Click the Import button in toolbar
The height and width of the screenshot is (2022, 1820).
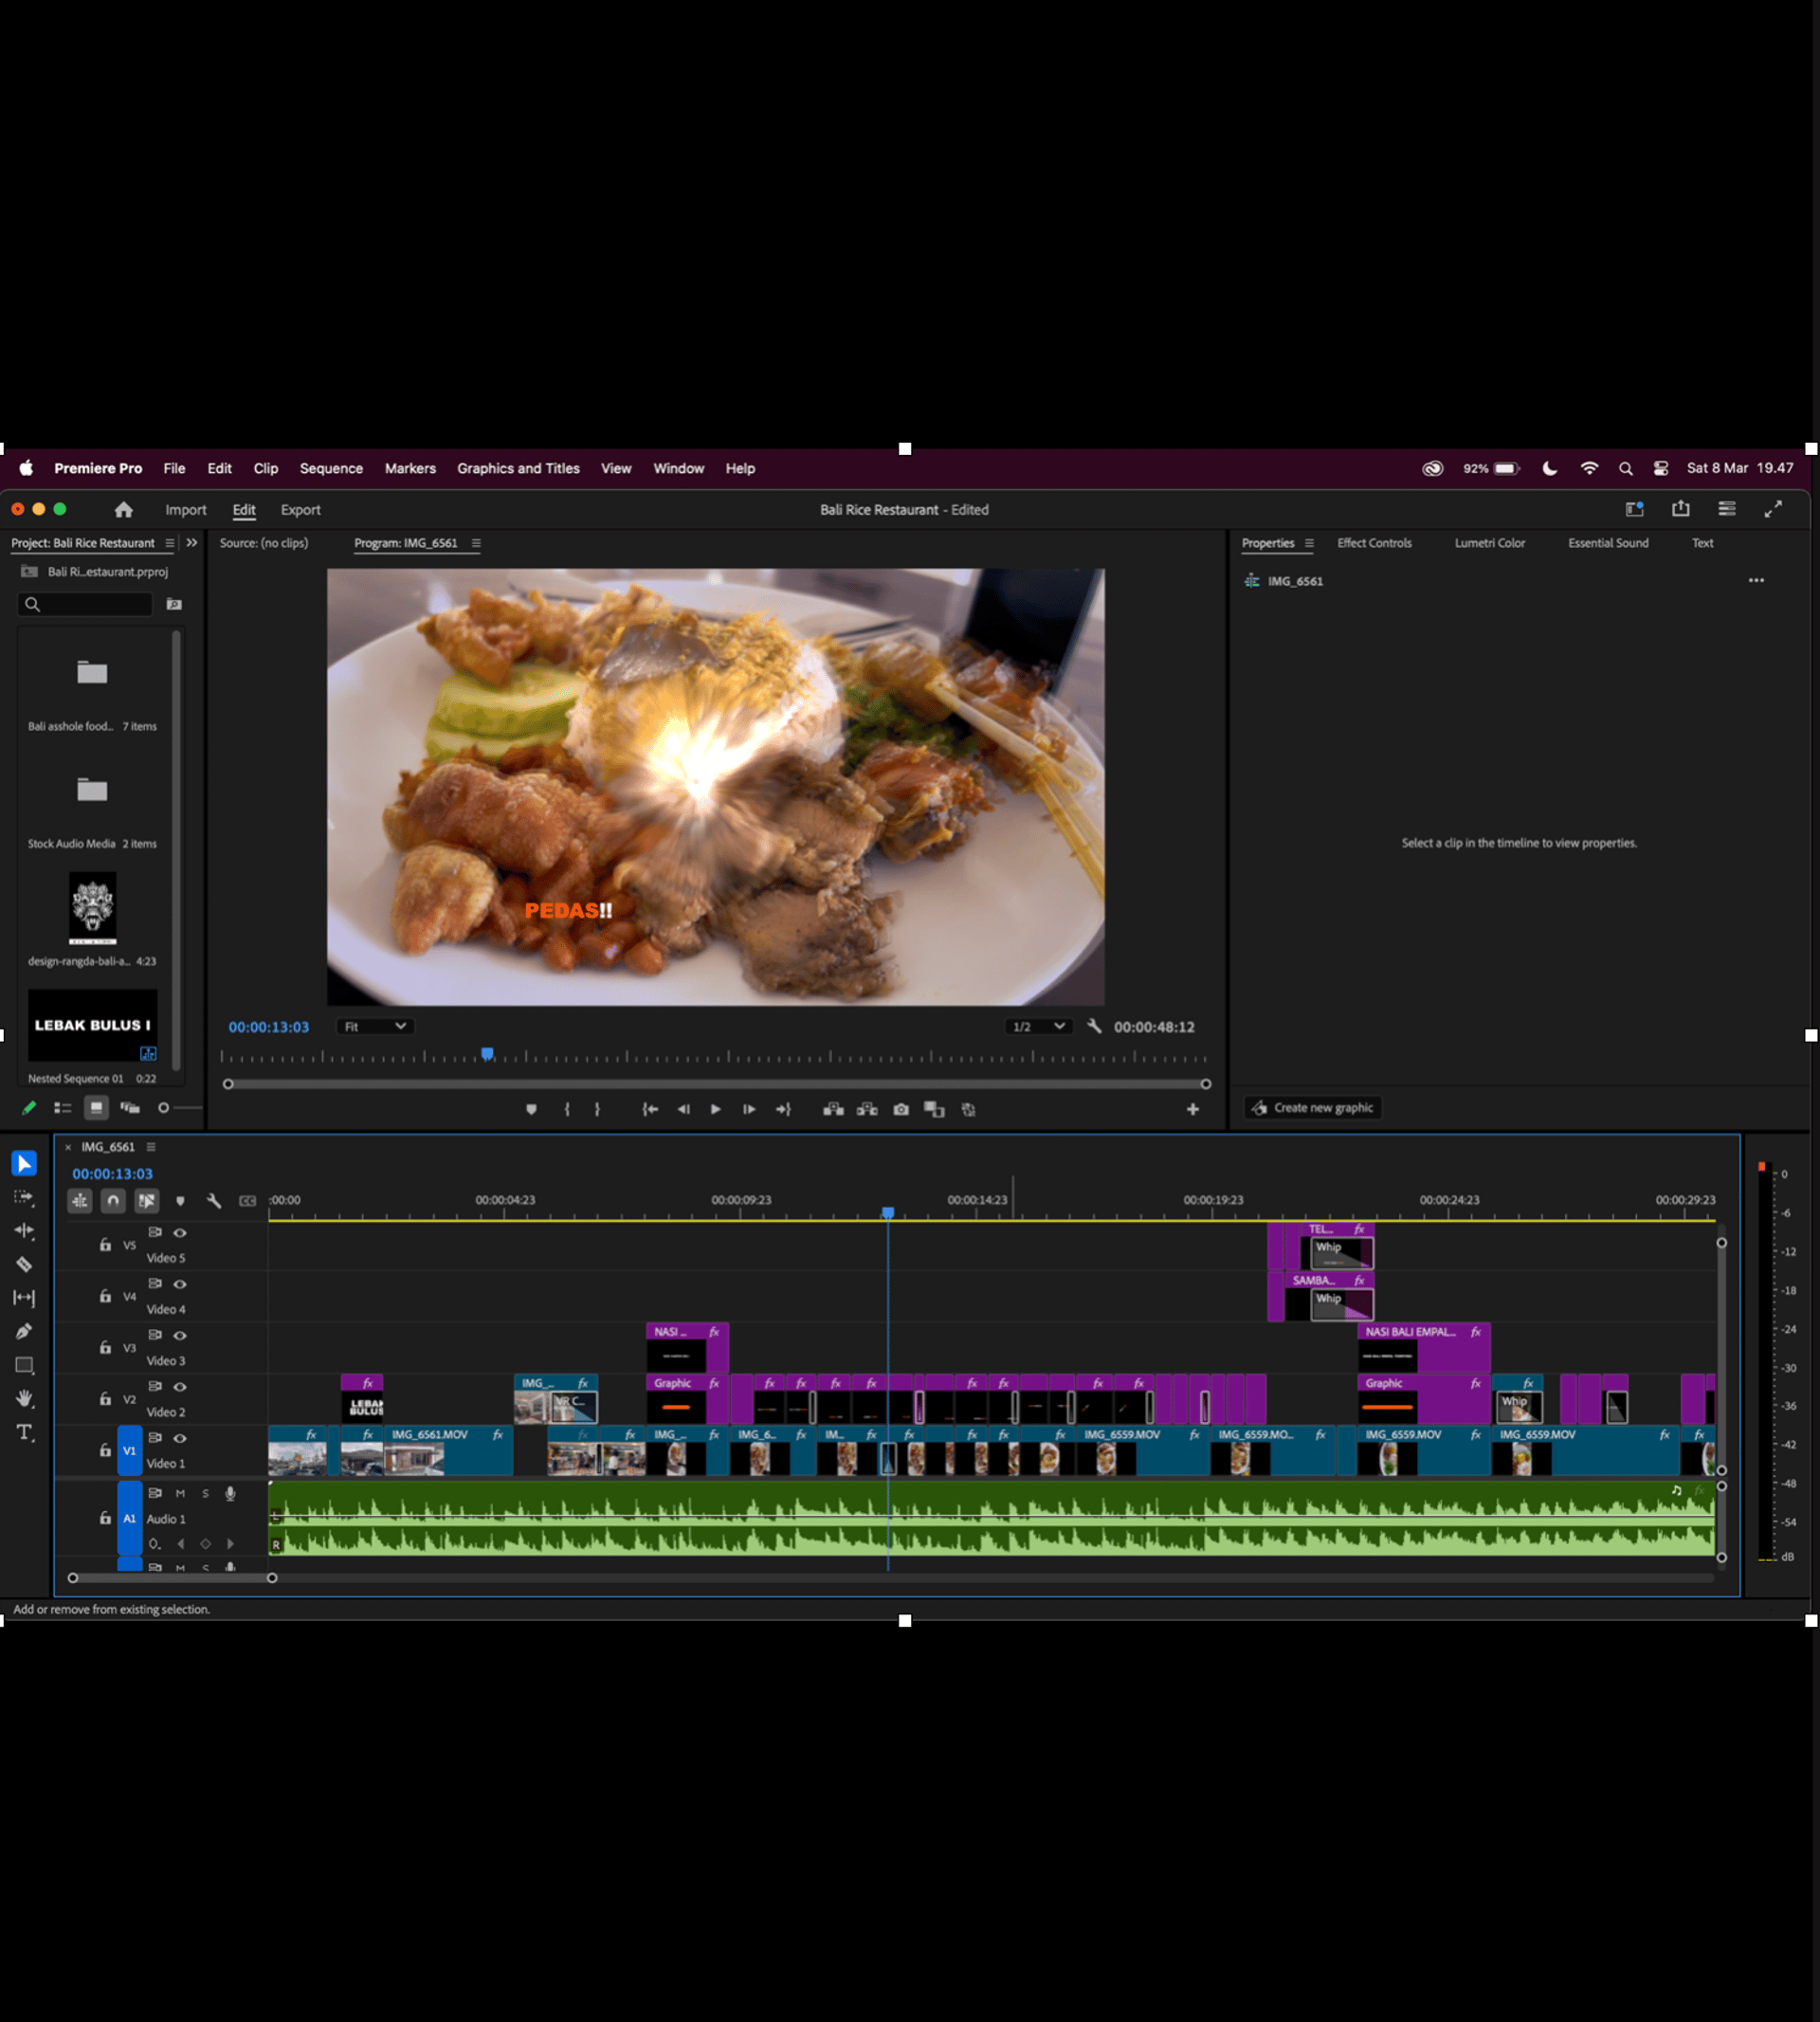click(x=185, y=509)
